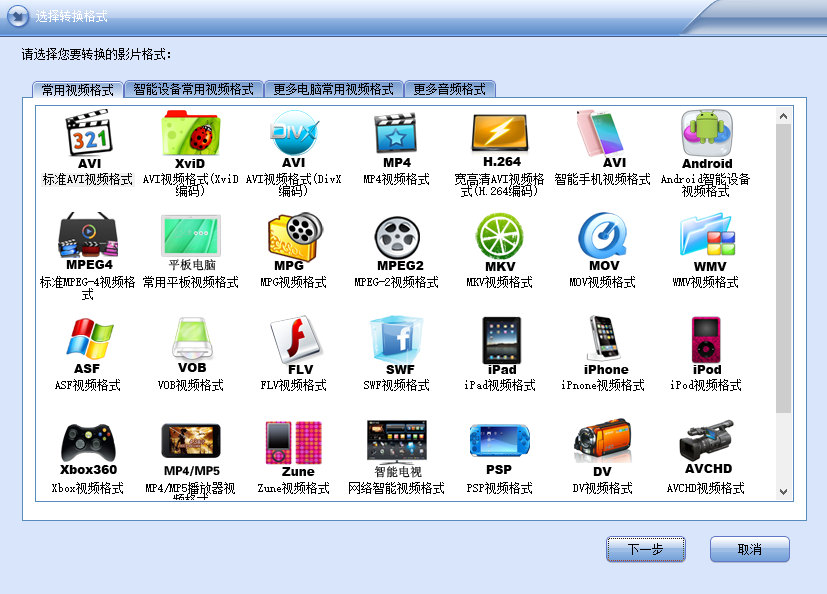Click the 标准AVI视频格式 label
The width and height of the screenshot is (827, 594).
tap(88, 179)
